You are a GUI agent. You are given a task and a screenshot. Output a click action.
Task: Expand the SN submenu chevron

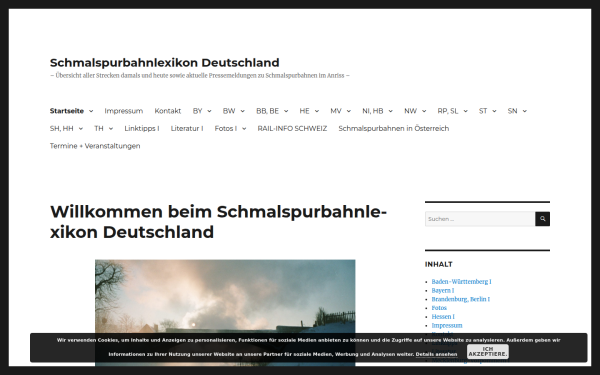[x=525, y=111]
